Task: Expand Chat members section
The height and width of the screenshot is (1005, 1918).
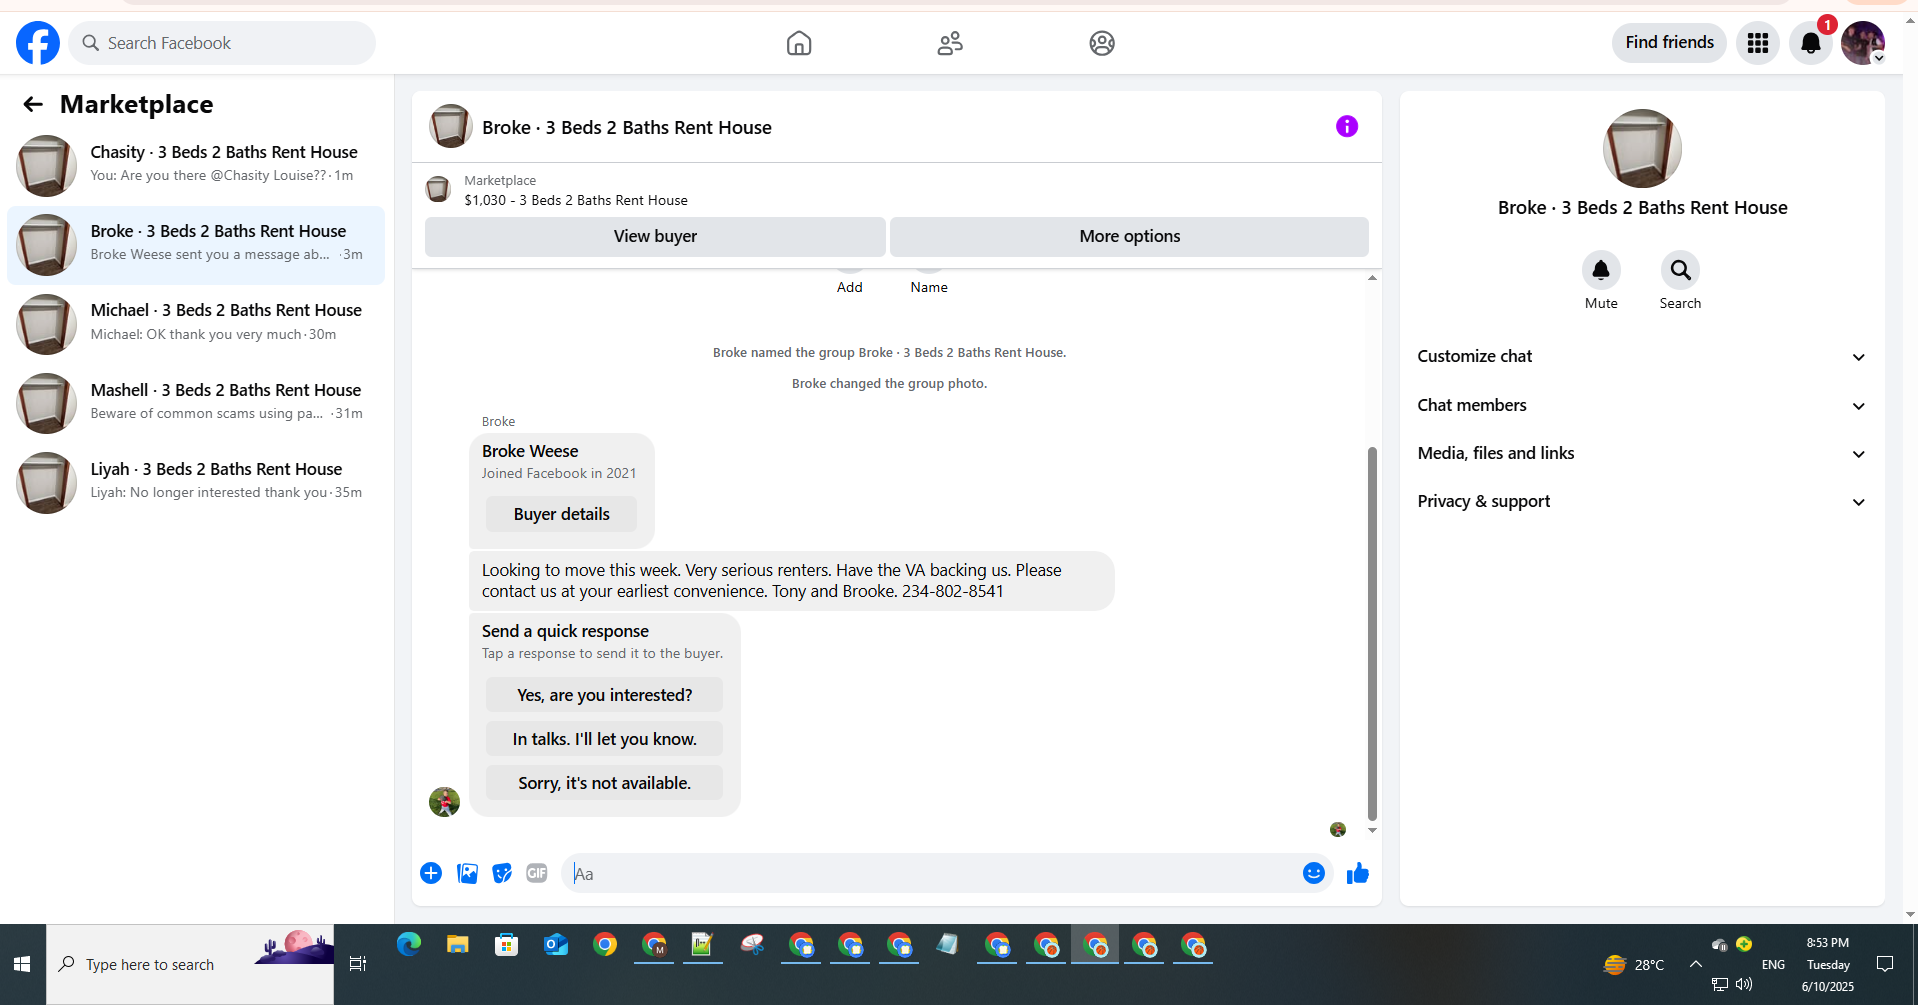Action: pyautogui.click(x=1641, y=405)
